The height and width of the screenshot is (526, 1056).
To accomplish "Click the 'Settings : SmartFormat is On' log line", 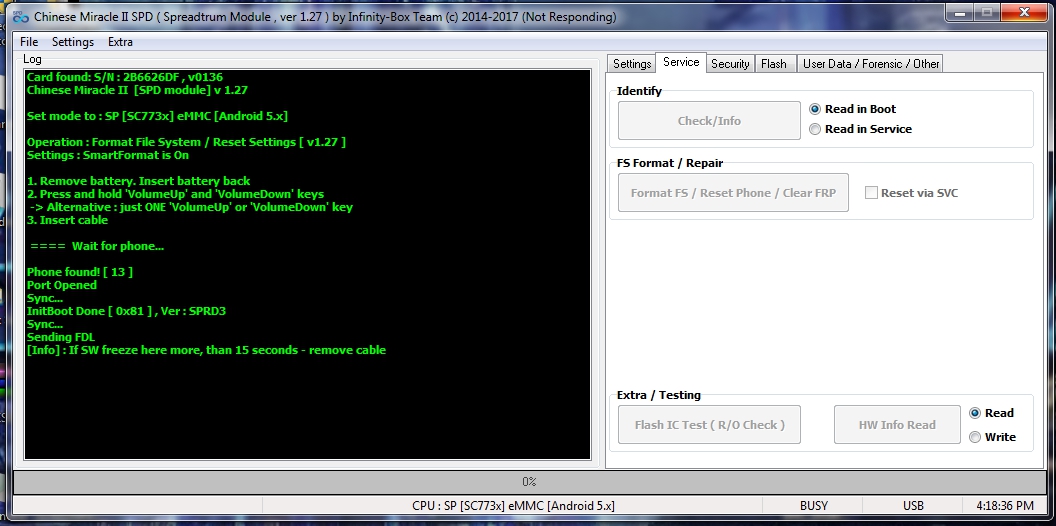I will coord(108,155).
